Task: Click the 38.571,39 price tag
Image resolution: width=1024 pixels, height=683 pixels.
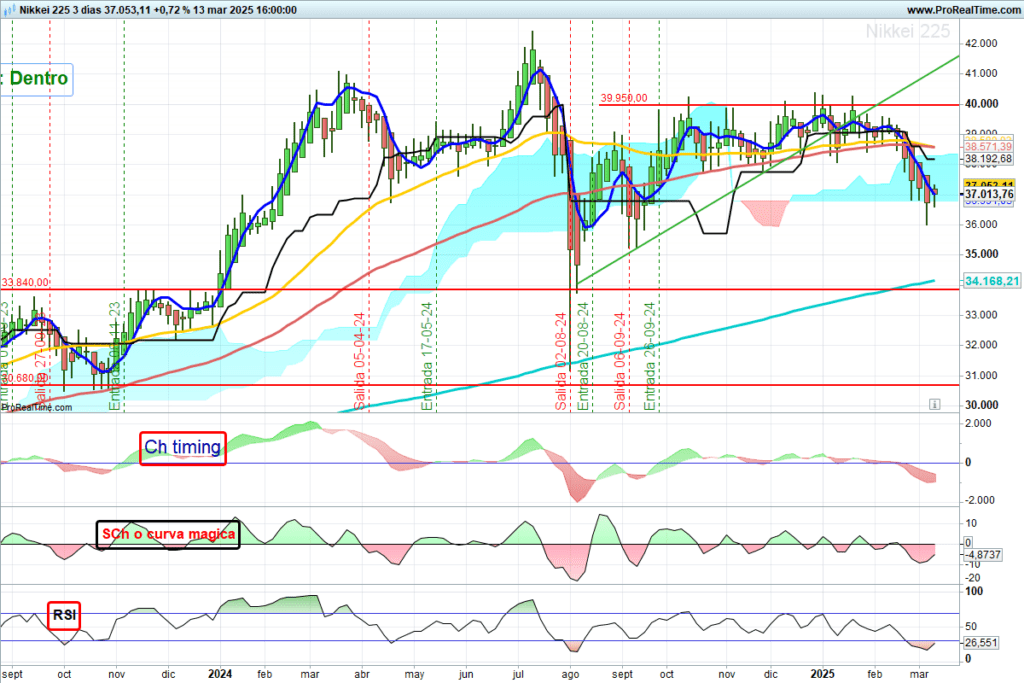Action: click(988, 148)
